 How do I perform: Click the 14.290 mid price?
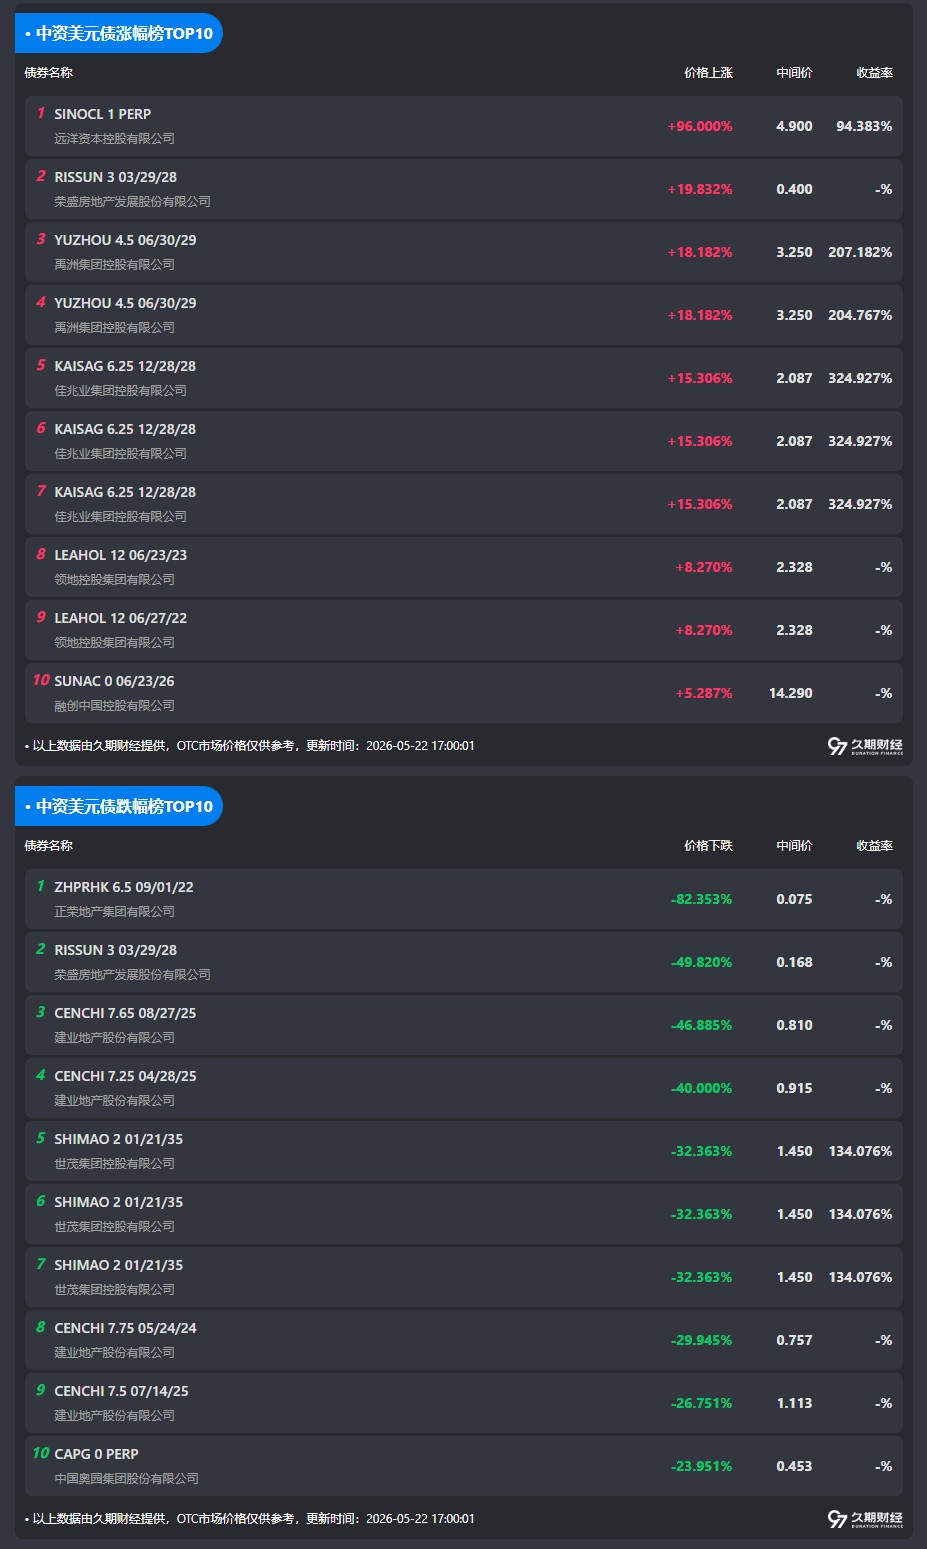pyautogui.click(x=791, y=694)
